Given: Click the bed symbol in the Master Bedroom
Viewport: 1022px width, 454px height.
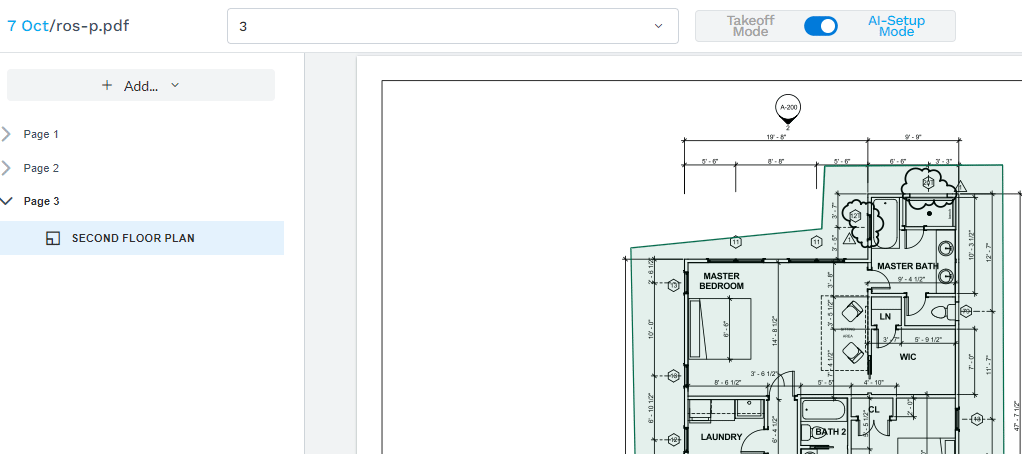Looking at the screenshot, I should point(721,330).
